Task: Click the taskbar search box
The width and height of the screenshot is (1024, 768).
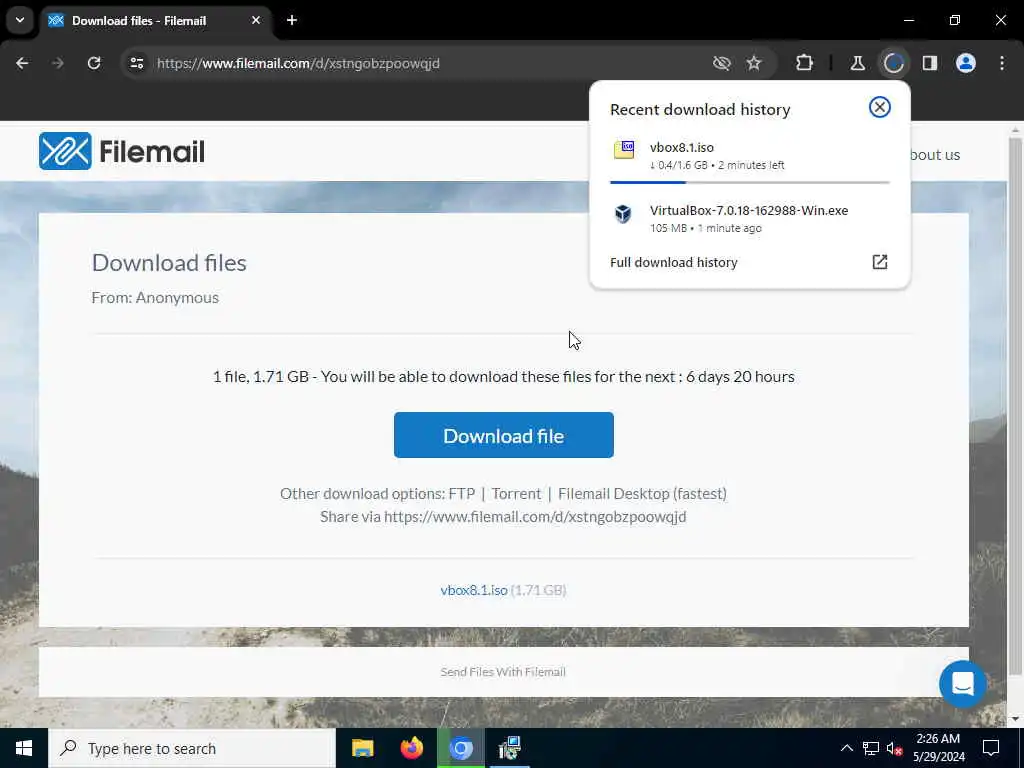Action: coord(192,748)
